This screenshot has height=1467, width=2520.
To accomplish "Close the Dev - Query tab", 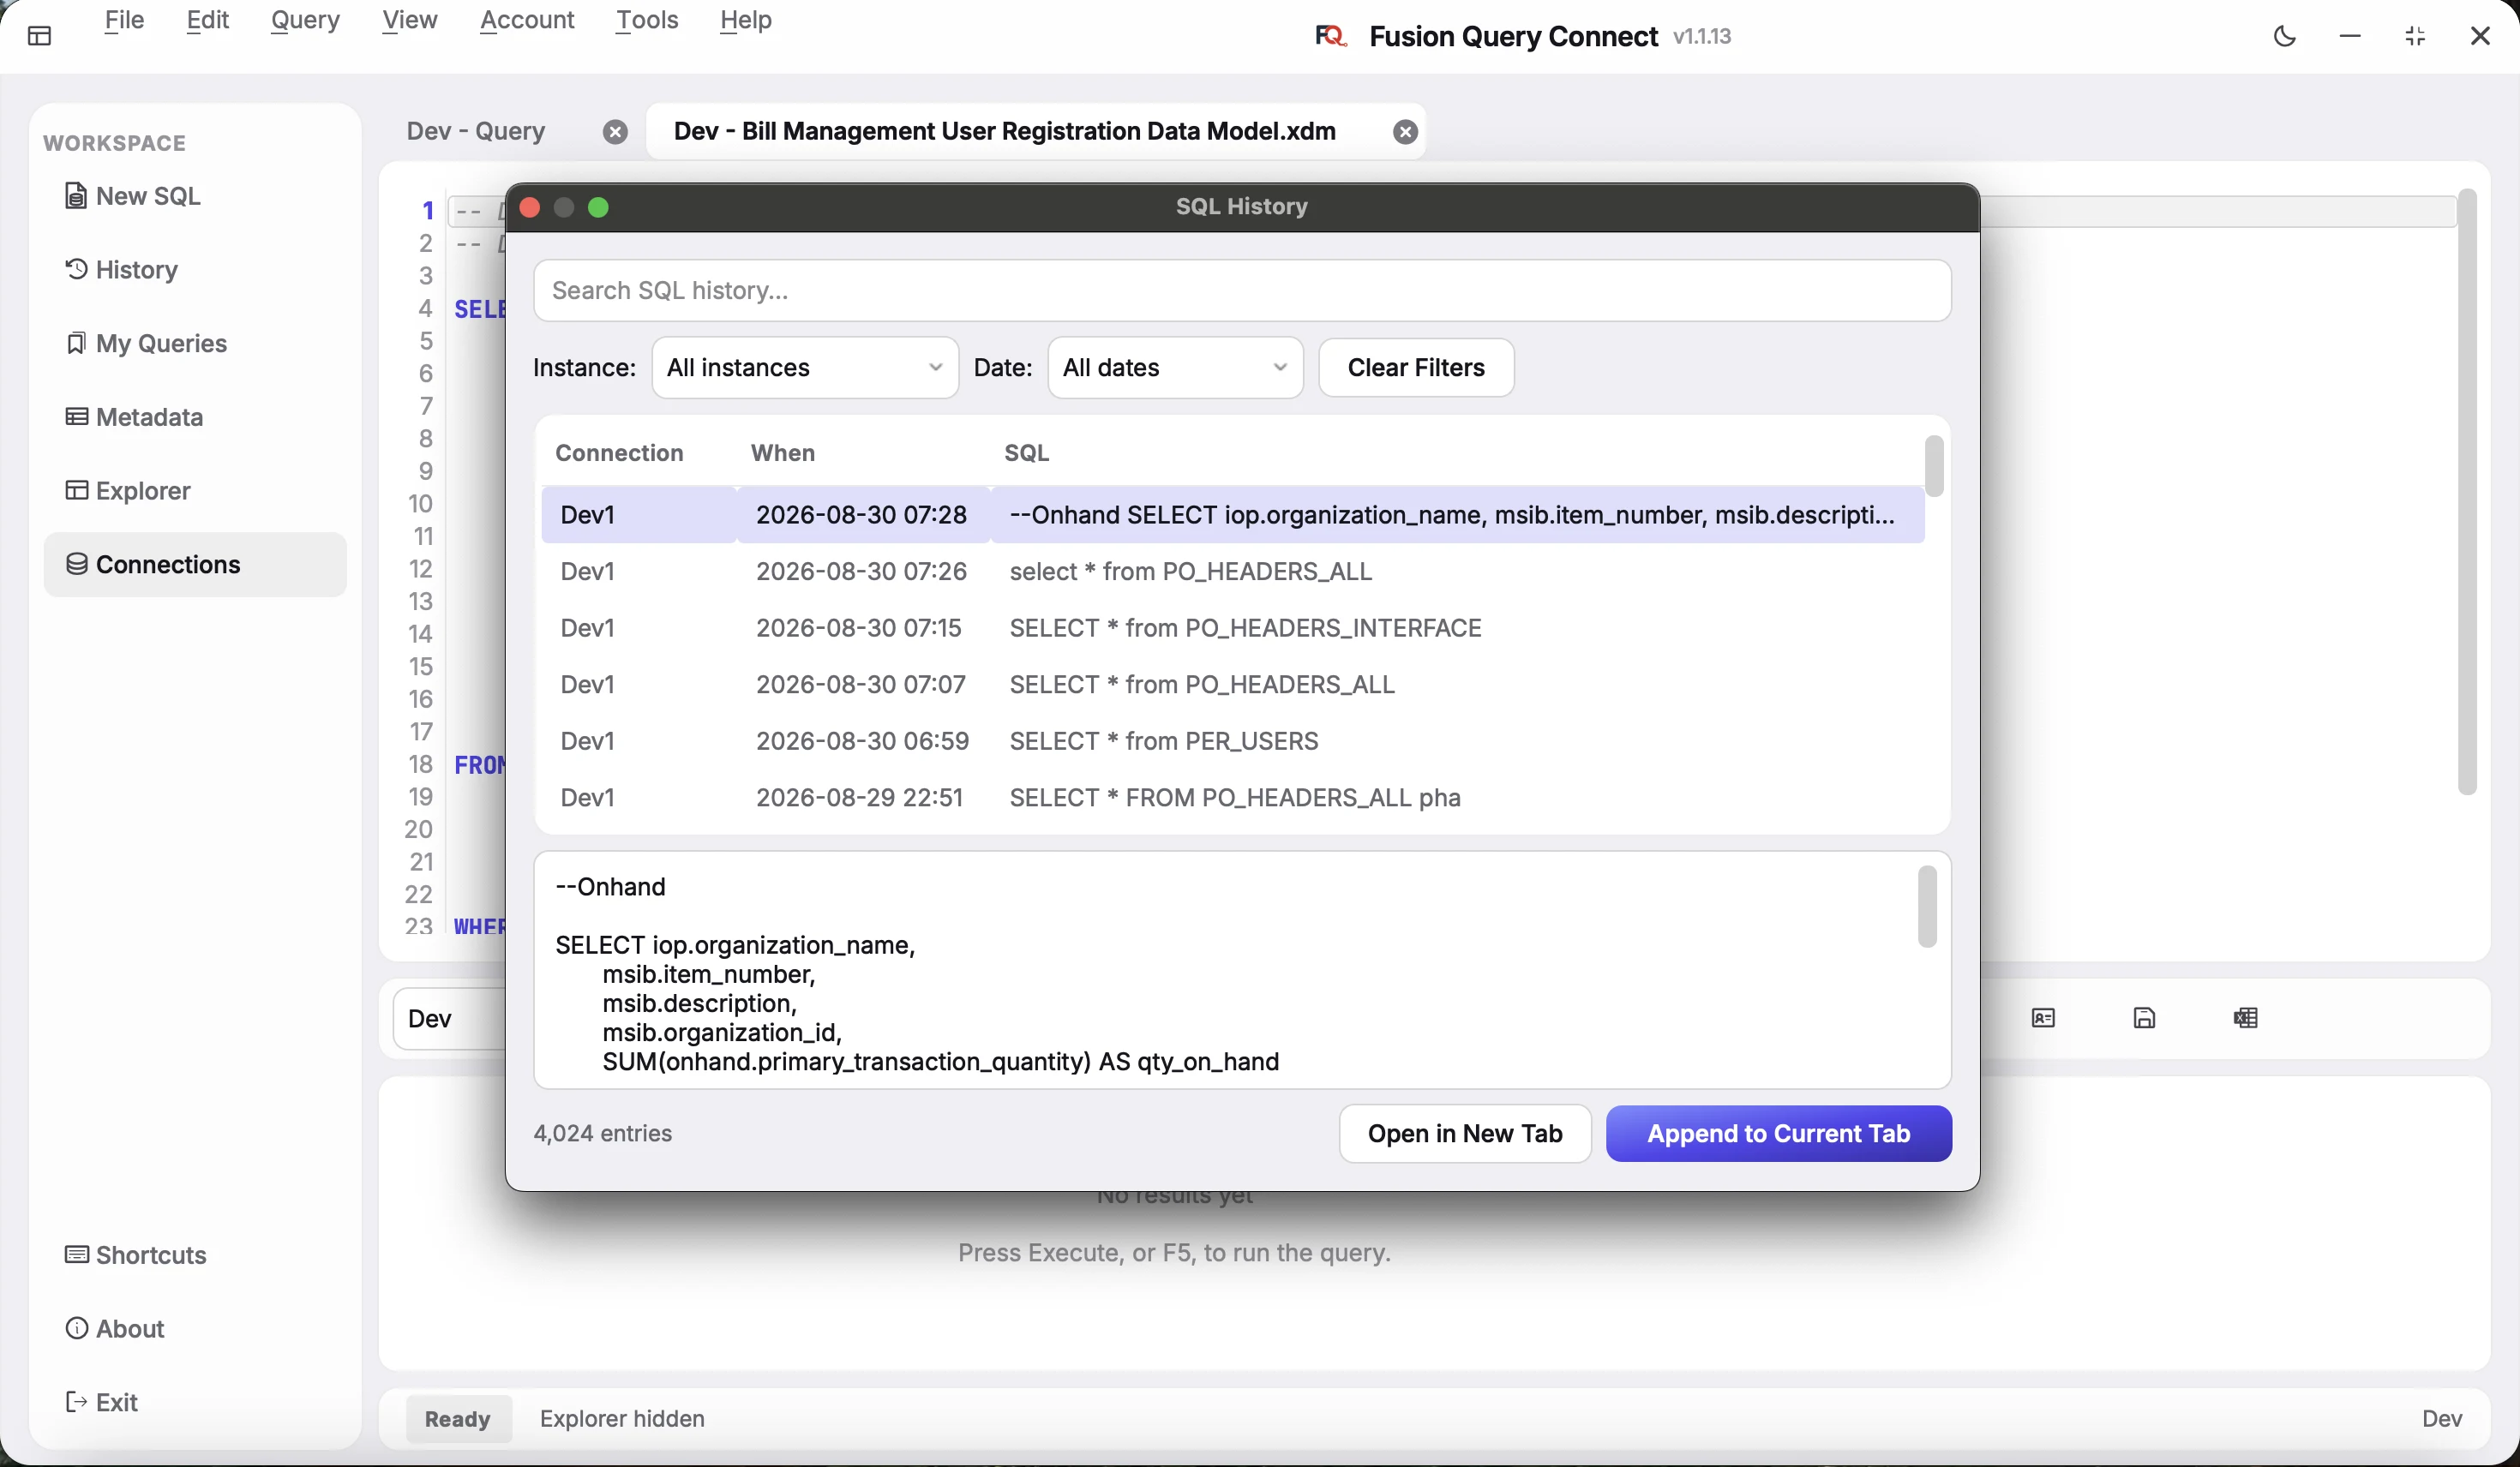I will 615,132.
